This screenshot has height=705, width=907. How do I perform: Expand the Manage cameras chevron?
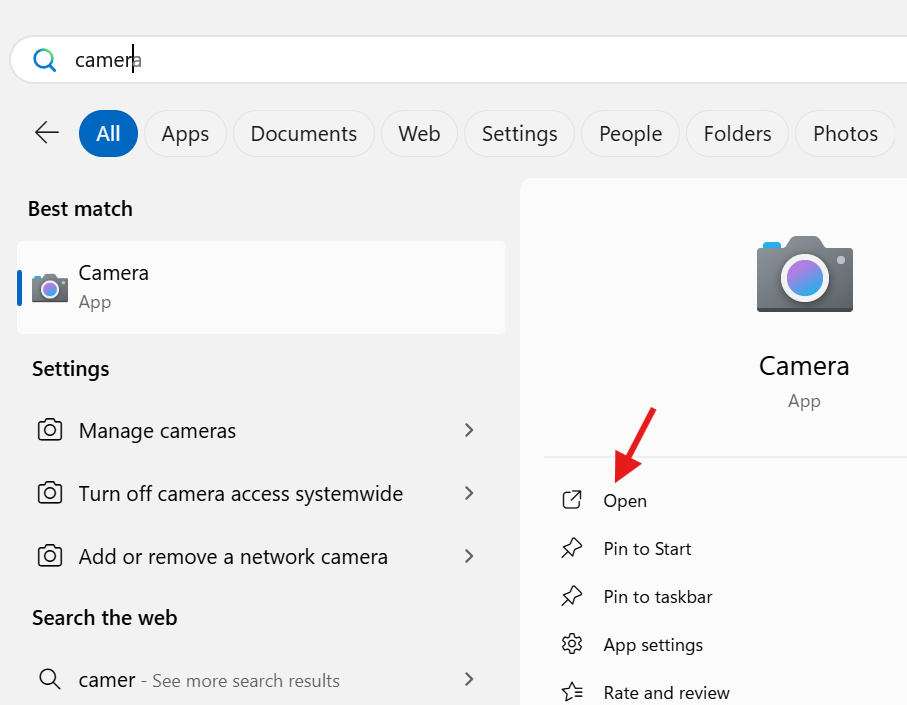pos(469,430)
